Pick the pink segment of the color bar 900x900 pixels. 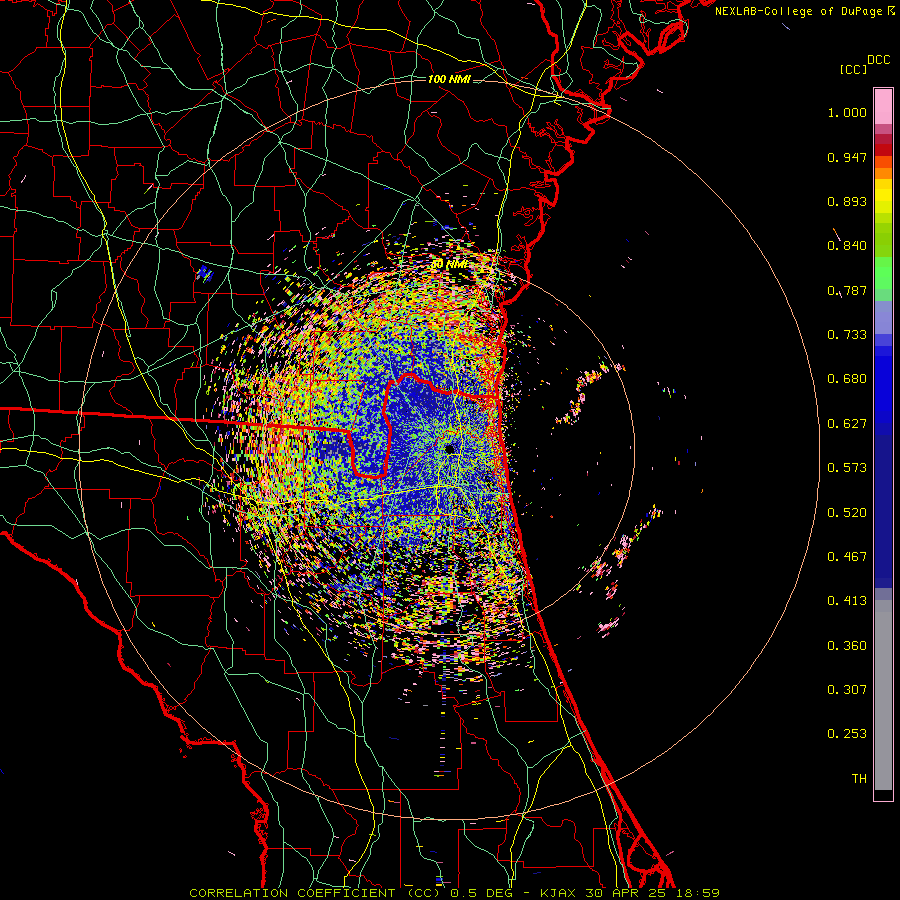883,106
